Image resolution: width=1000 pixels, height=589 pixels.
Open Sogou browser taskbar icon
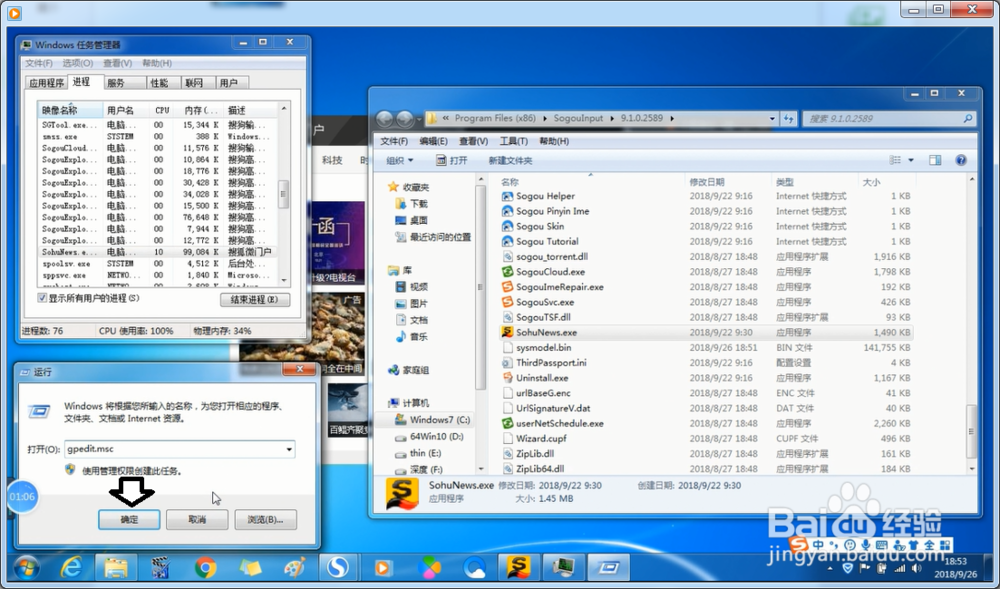point(337,567)
